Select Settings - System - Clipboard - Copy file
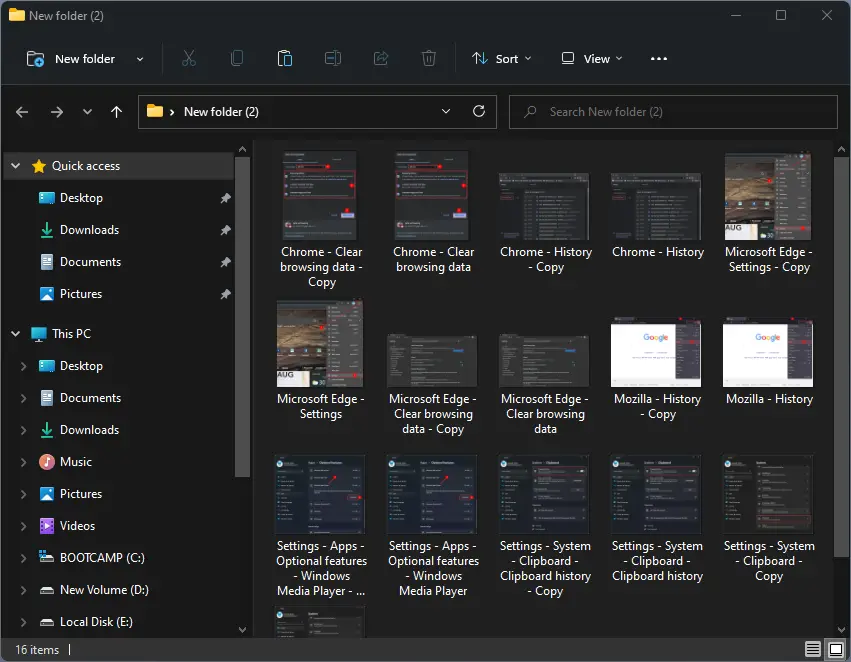851x662 pixels. pyautogui.click(x=769, y=520)
